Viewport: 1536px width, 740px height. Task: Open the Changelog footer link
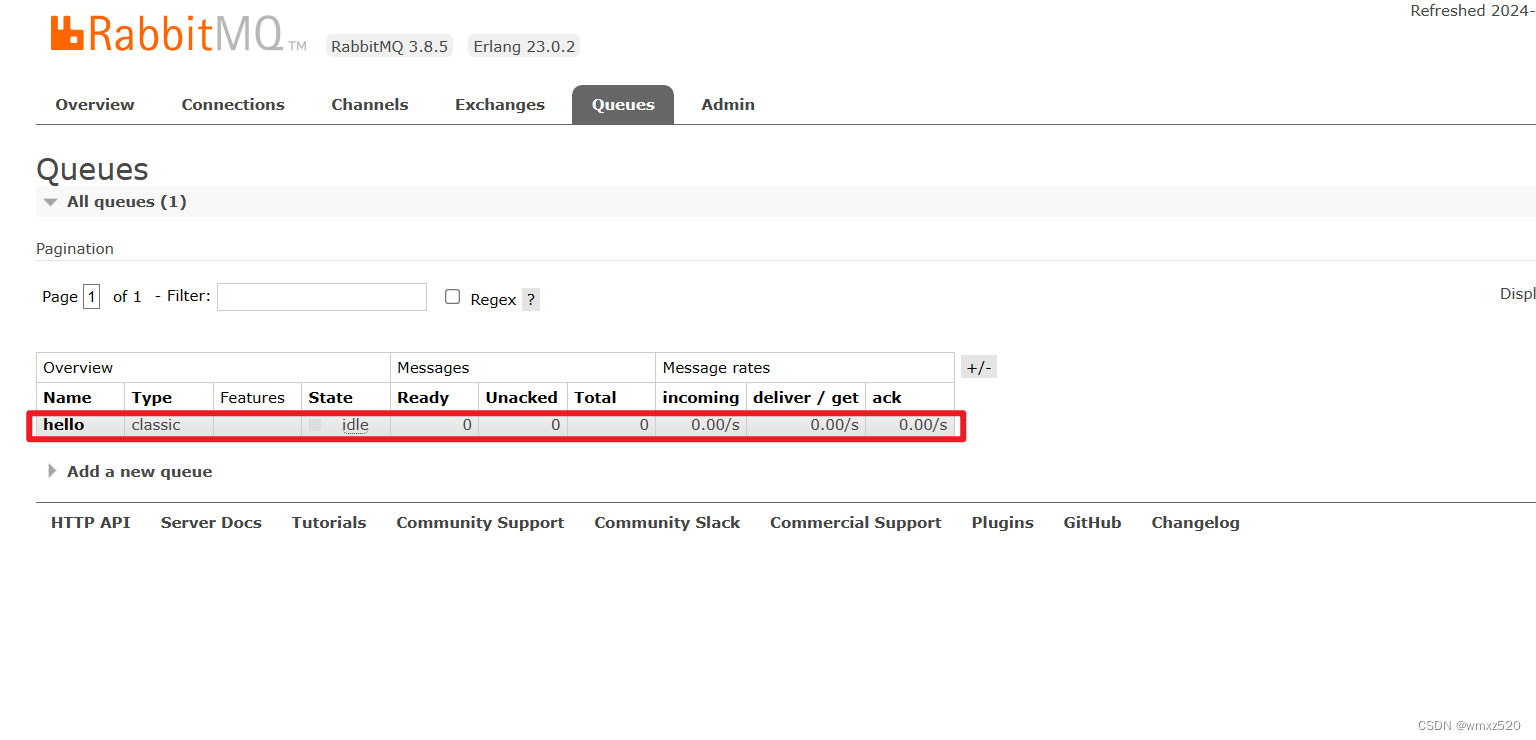click(1195, 523)
